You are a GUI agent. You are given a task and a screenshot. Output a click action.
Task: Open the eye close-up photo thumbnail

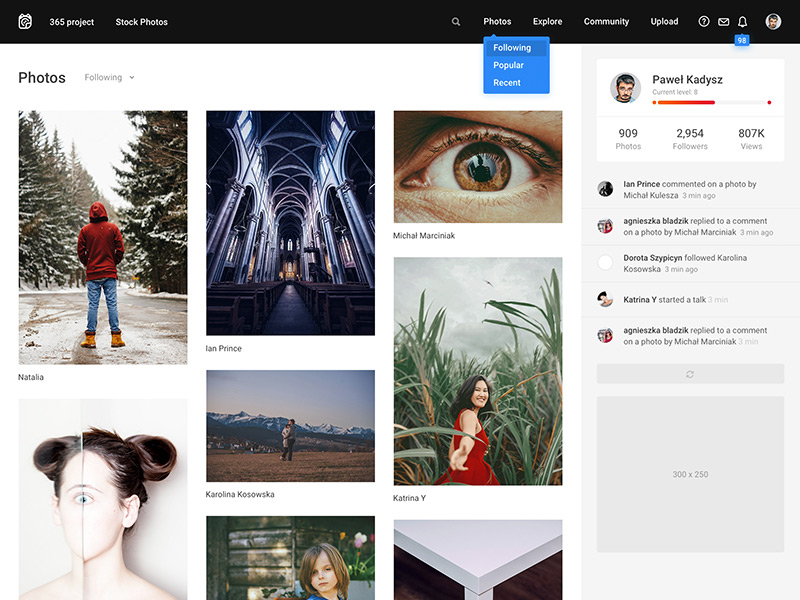[478, 166]
